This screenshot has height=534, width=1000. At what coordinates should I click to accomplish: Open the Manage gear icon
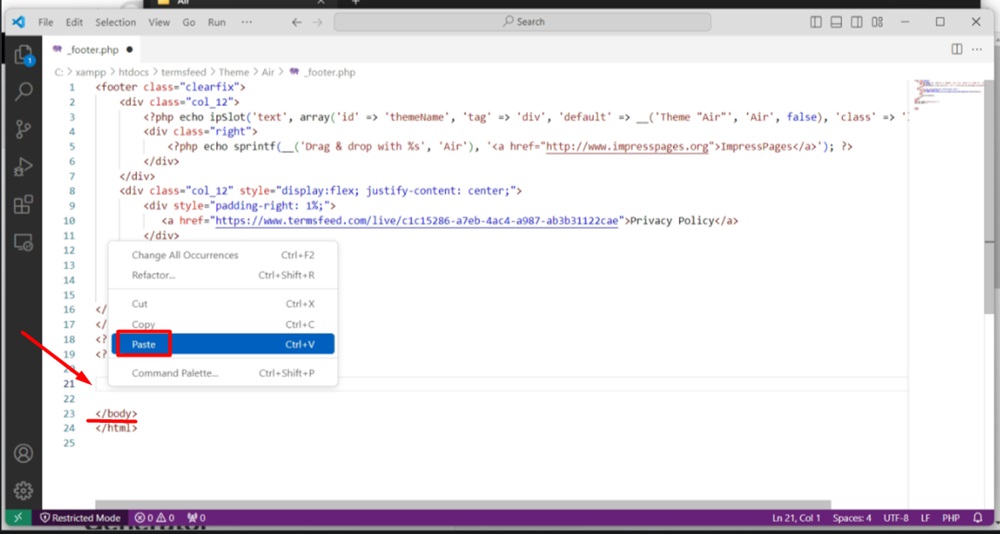[24, 491]
